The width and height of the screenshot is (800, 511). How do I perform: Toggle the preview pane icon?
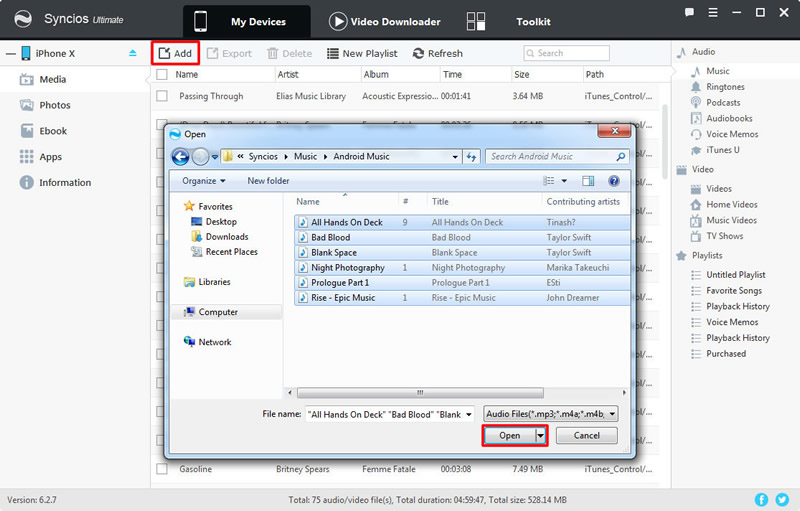click(588, 181)
